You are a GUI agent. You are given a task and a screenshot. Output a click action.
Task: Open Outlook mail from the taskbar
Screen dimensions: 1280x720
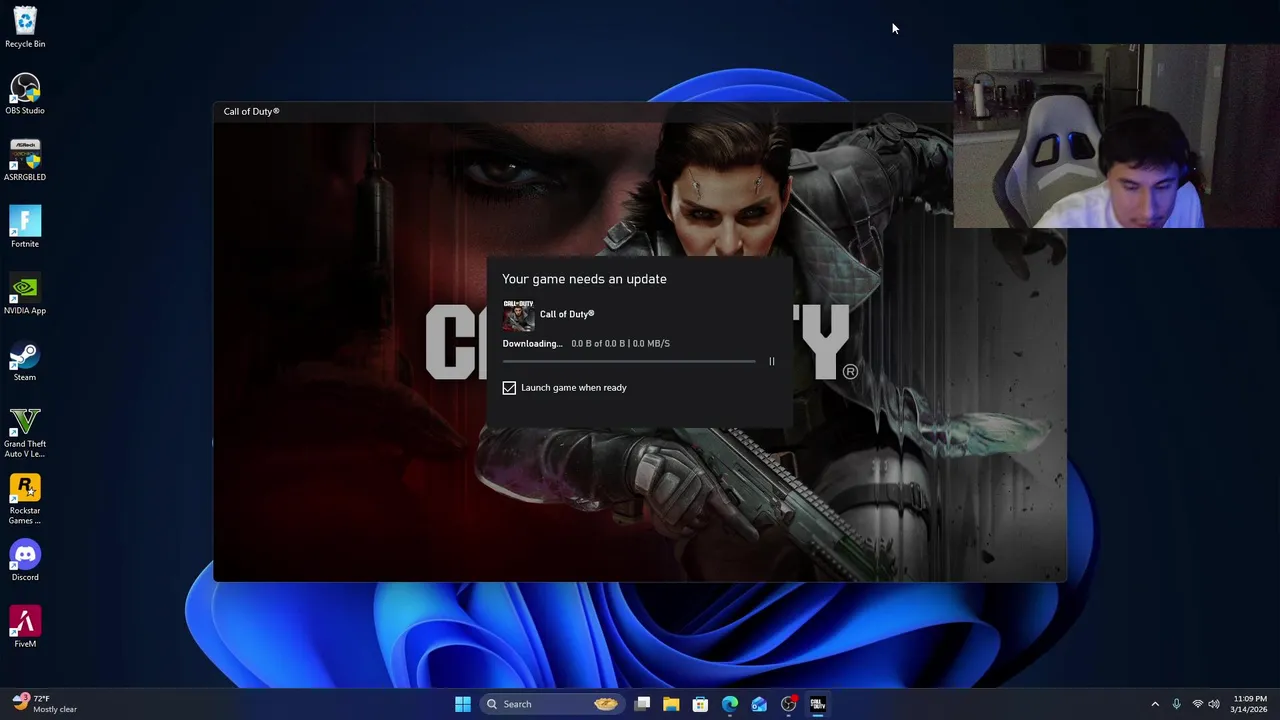coord(759,704)
